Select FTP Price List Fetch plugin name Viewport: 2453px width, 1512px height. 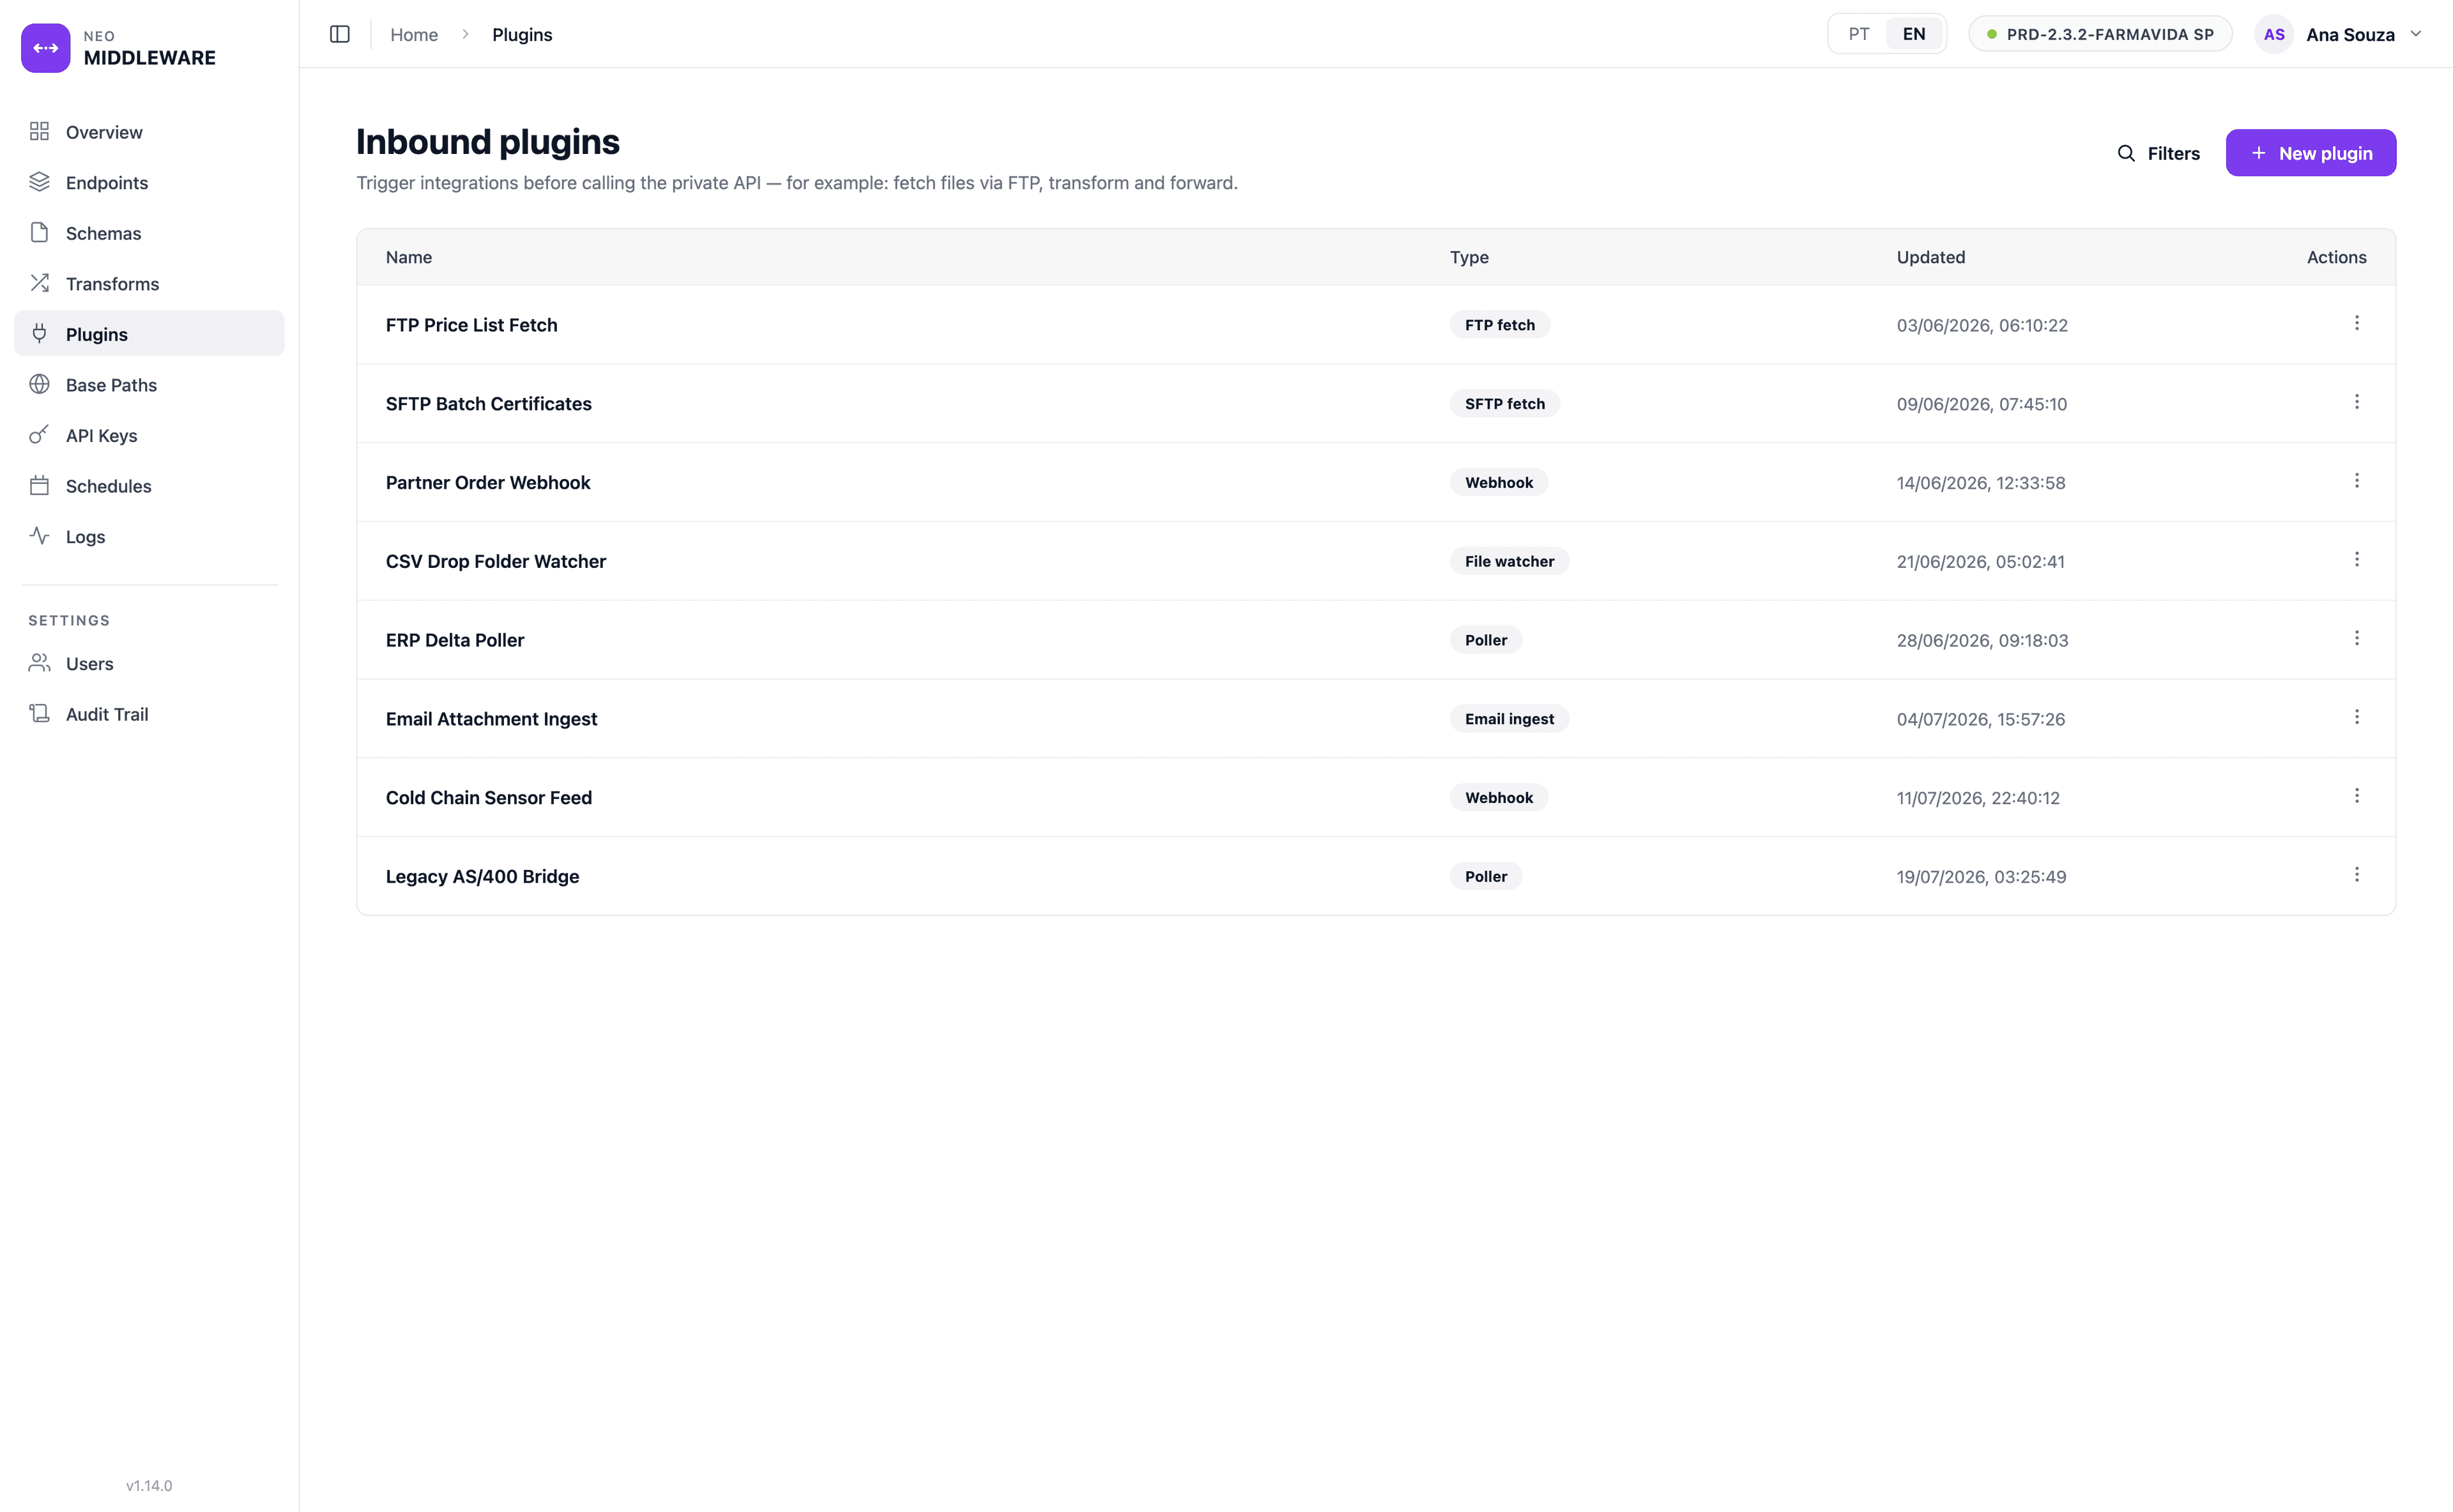pyautogui.click(x=472, y=325)
